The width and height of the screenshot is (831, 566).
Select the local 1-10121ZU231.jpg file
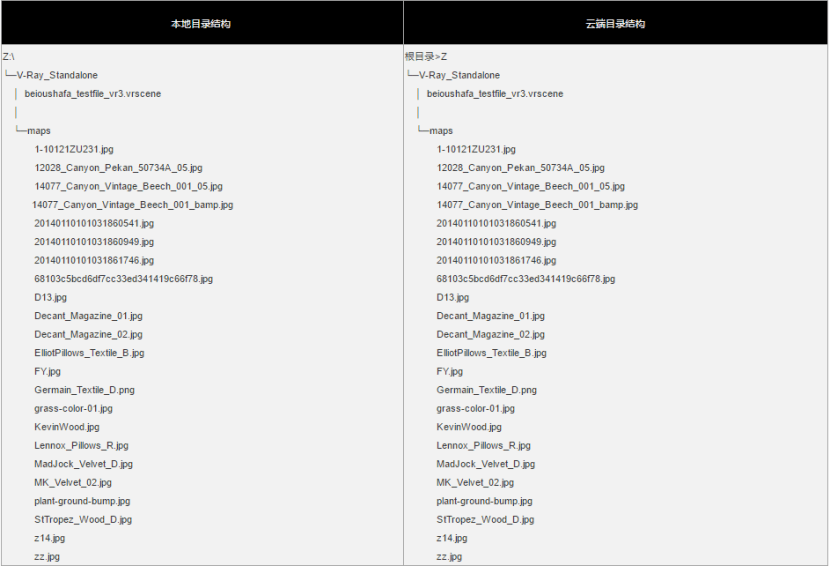point(74,149)
